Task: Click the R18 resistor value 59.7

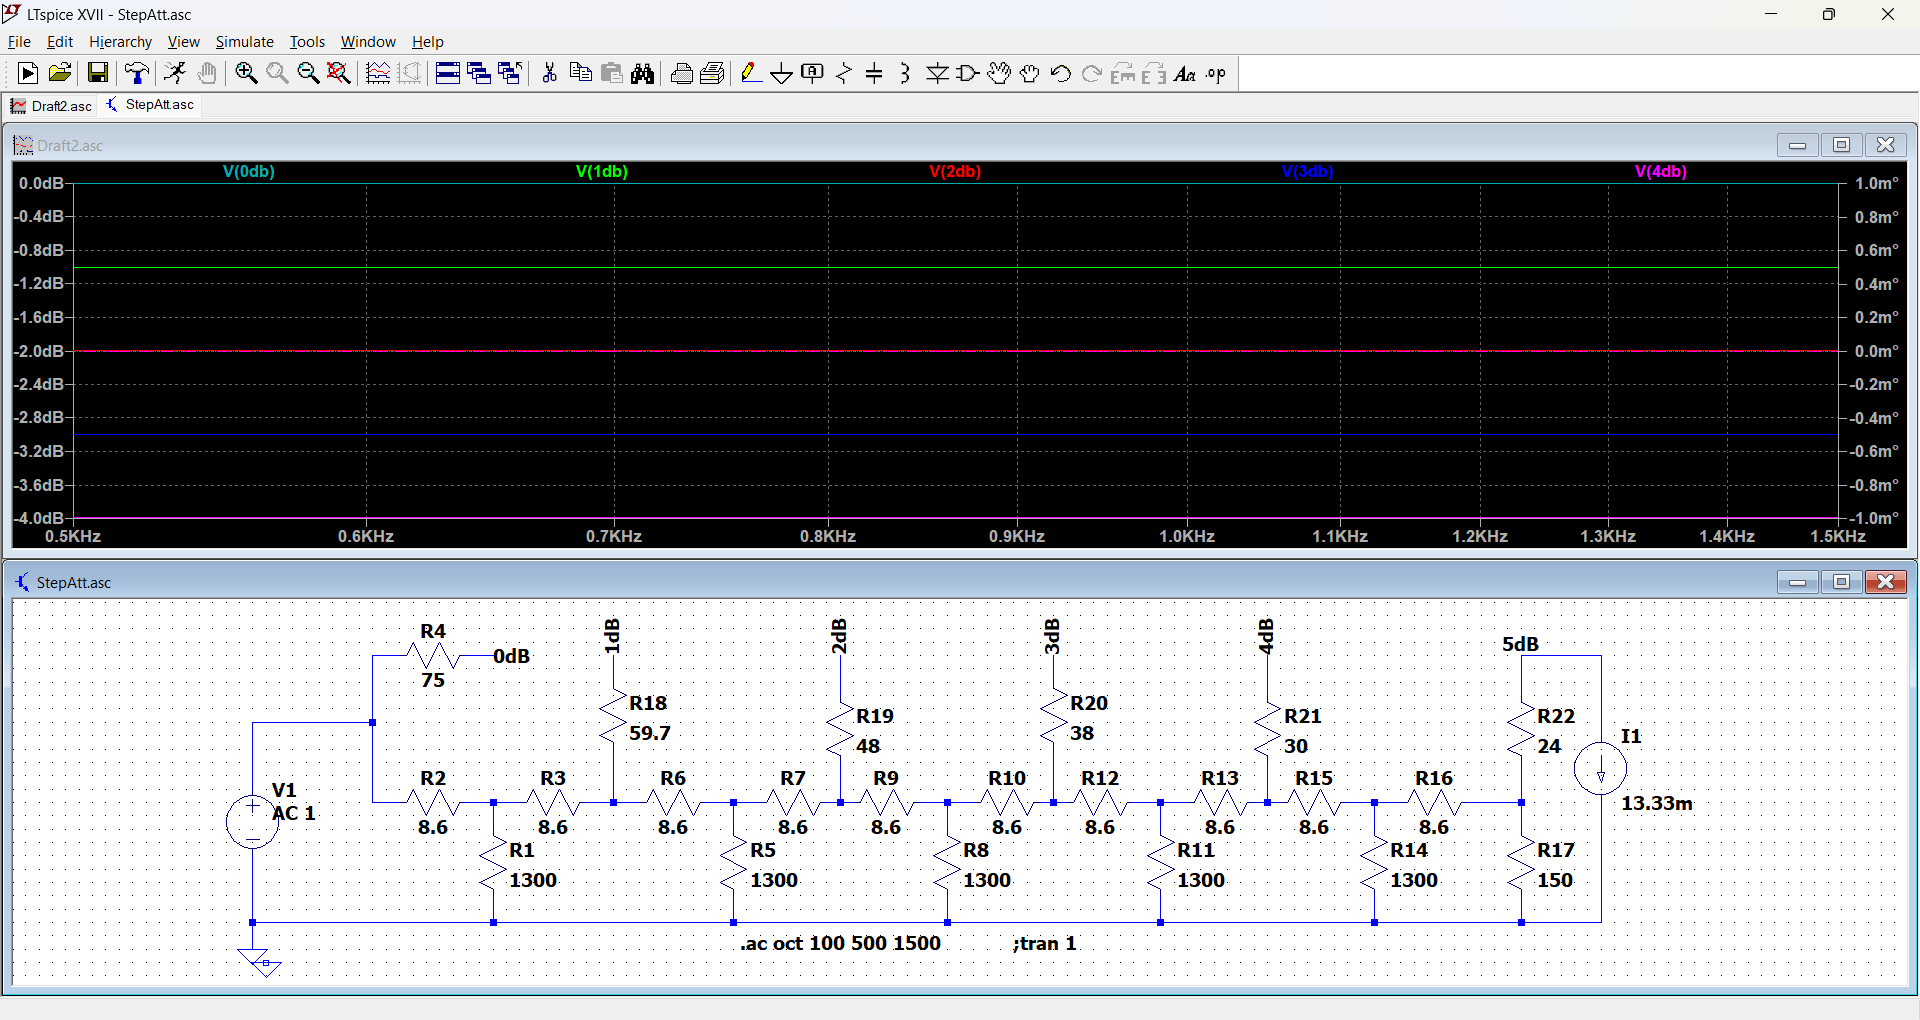Action: pyautogui.click(x=650, y=733)
